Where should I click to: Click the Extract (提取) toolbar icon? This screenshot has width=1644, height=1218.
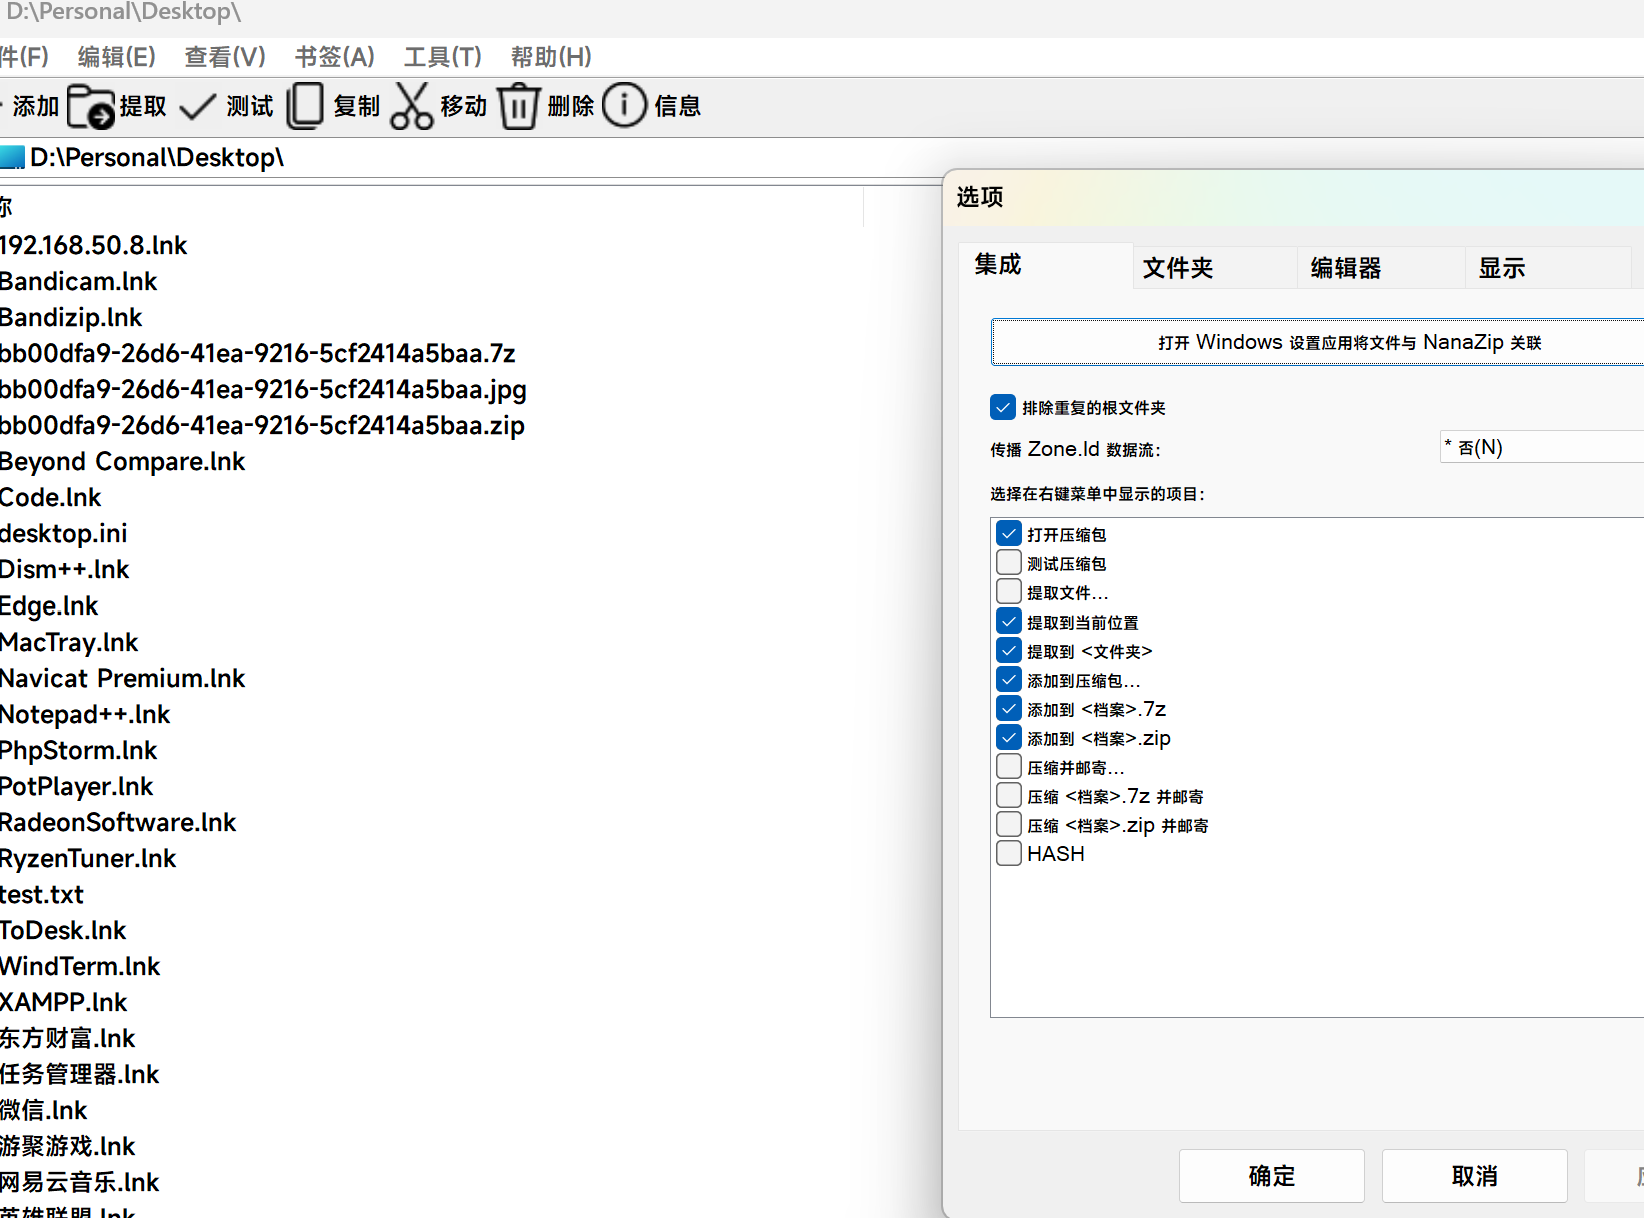click(91, 106)
